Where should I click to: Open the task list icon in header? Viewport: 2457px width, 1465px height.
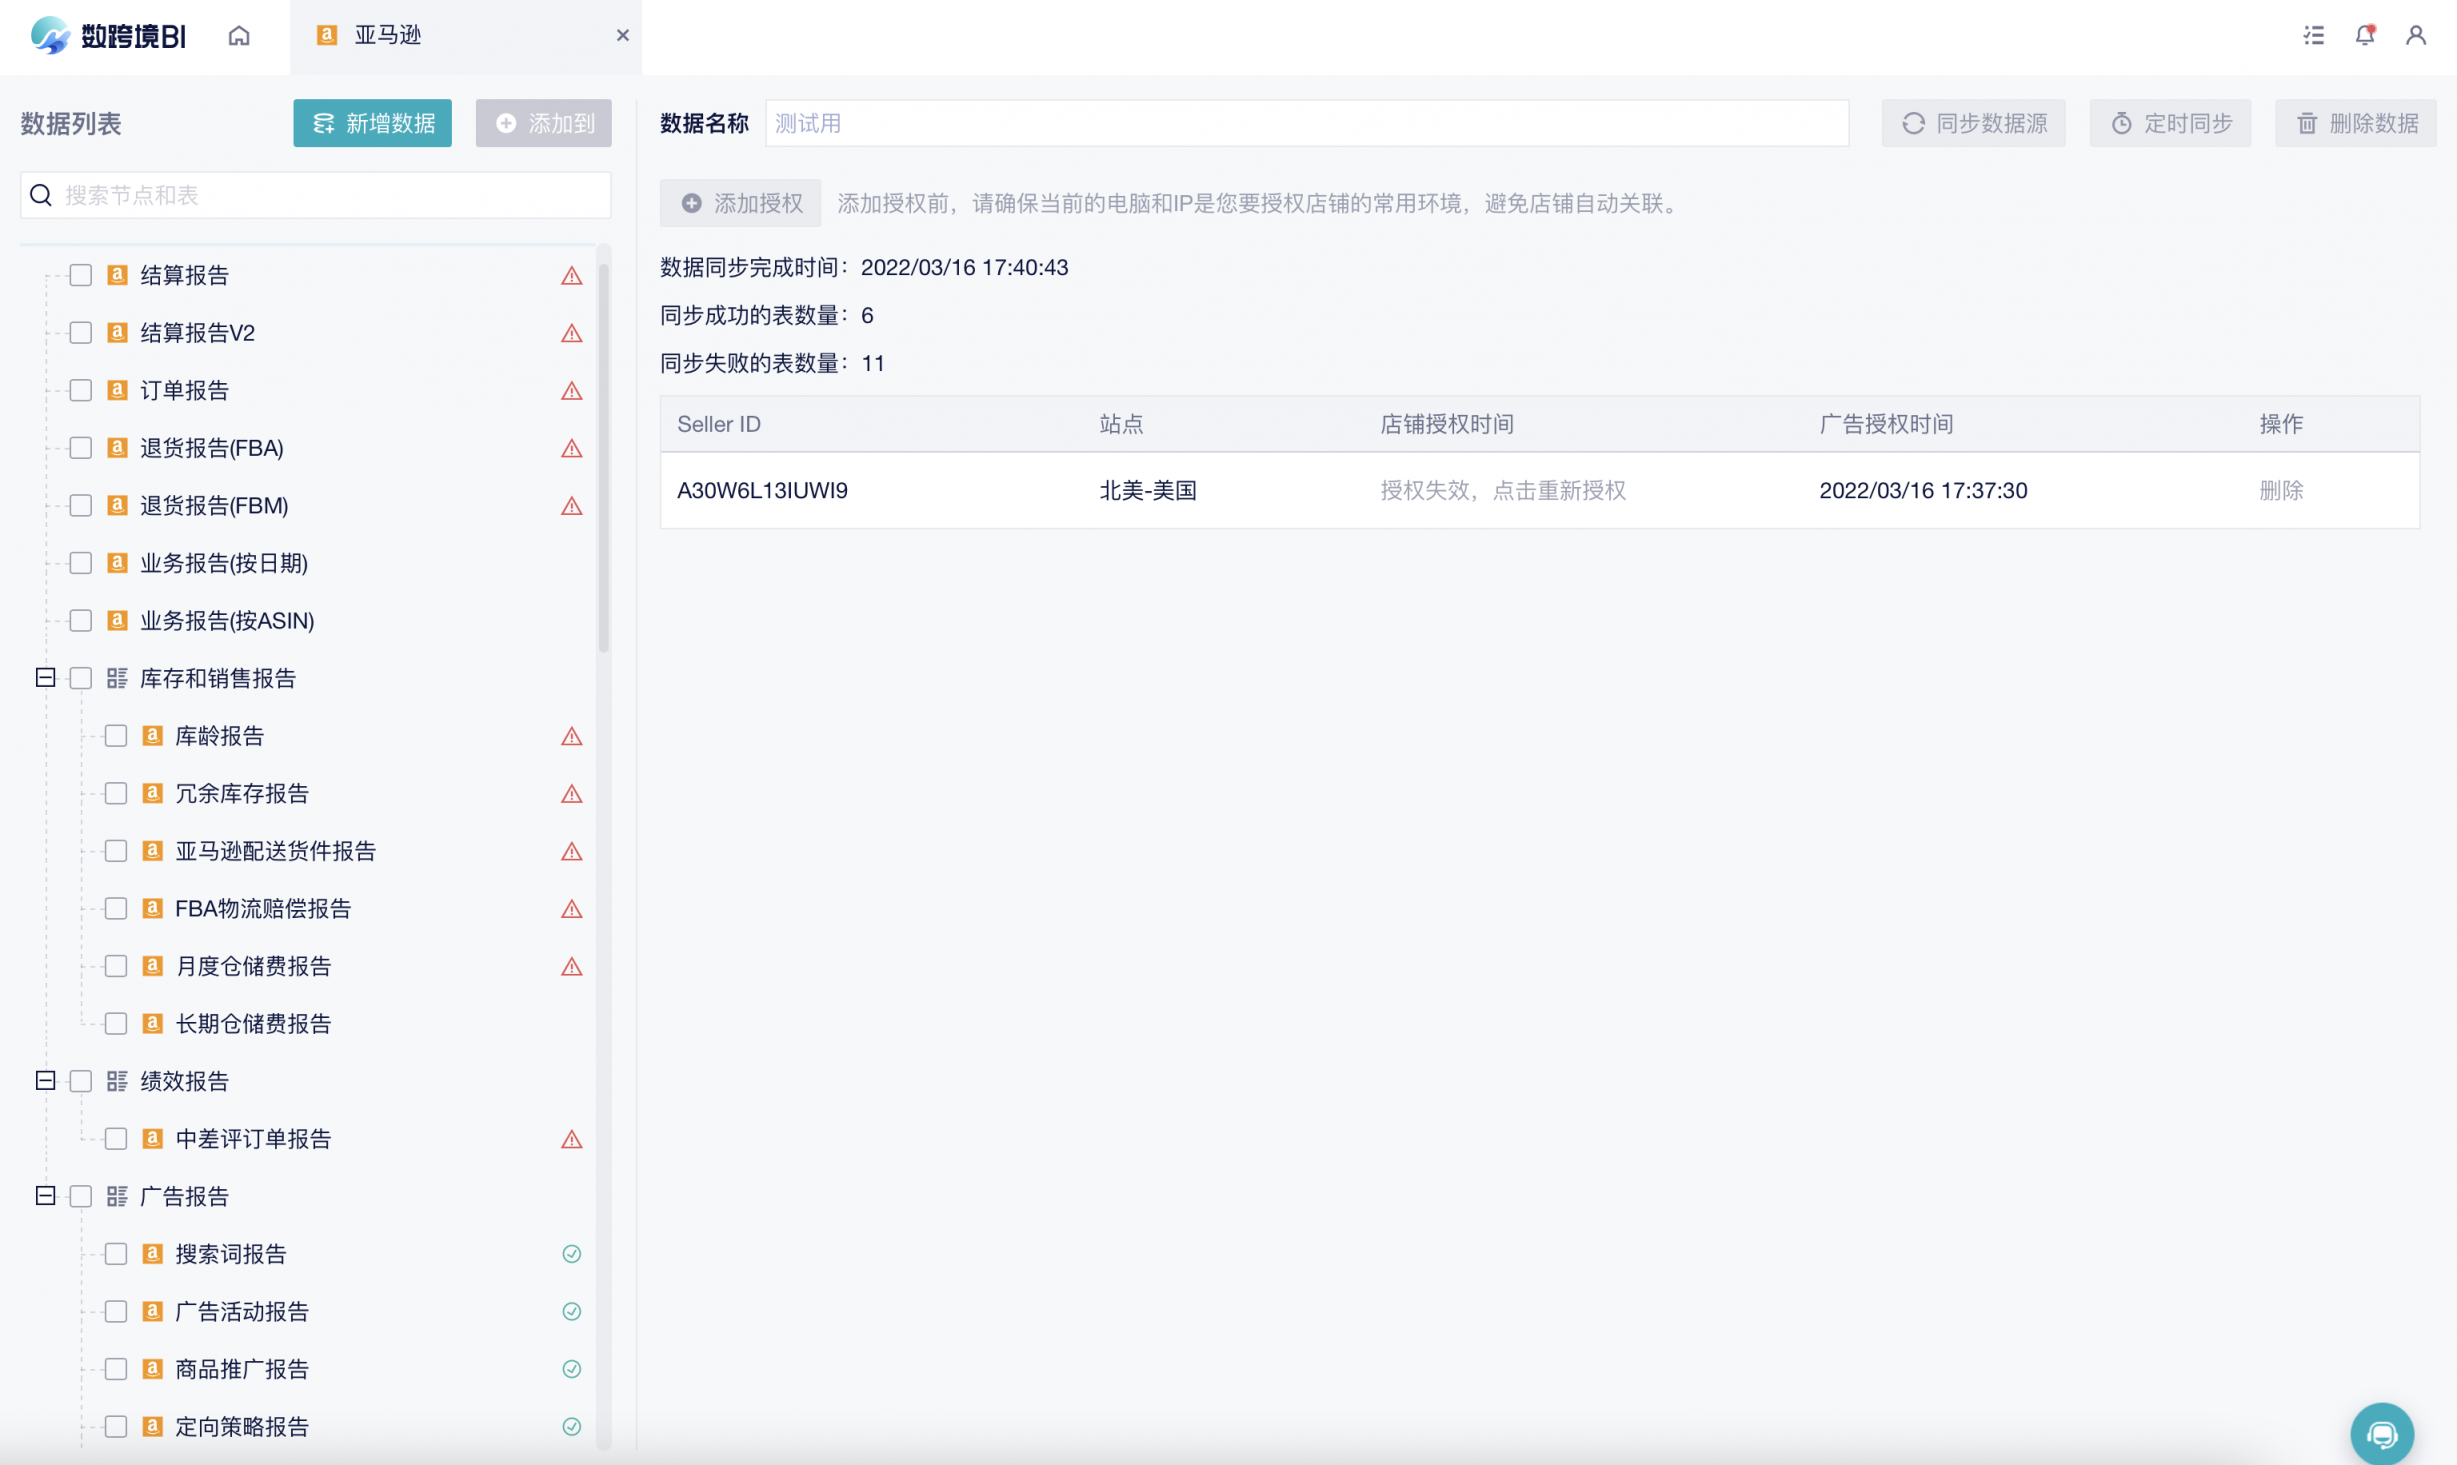[x=2313, y=36]
